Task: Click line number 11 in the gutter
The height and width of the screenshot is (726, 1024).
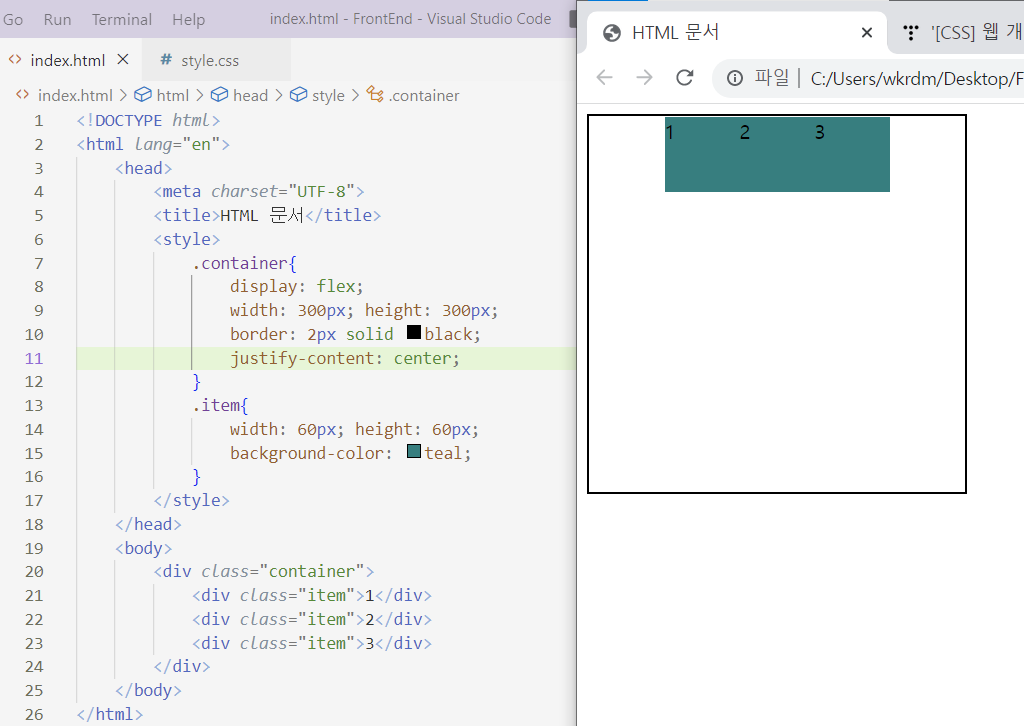Action: (34, 358)
